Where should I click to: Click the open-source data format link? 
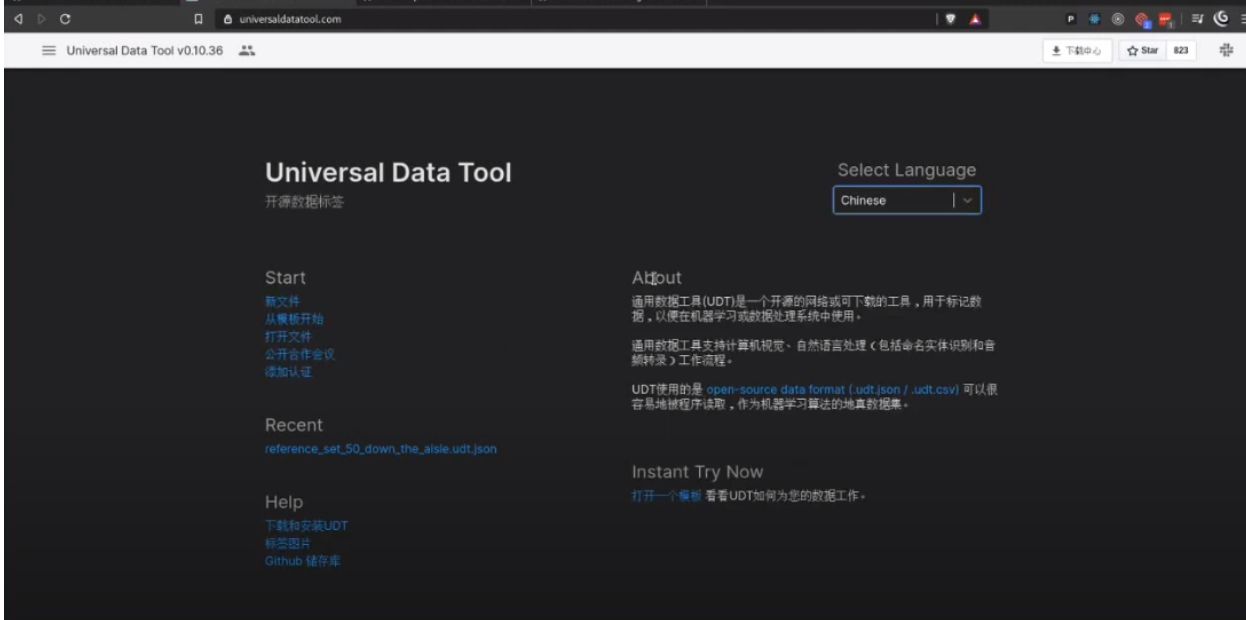pos(832,389)
